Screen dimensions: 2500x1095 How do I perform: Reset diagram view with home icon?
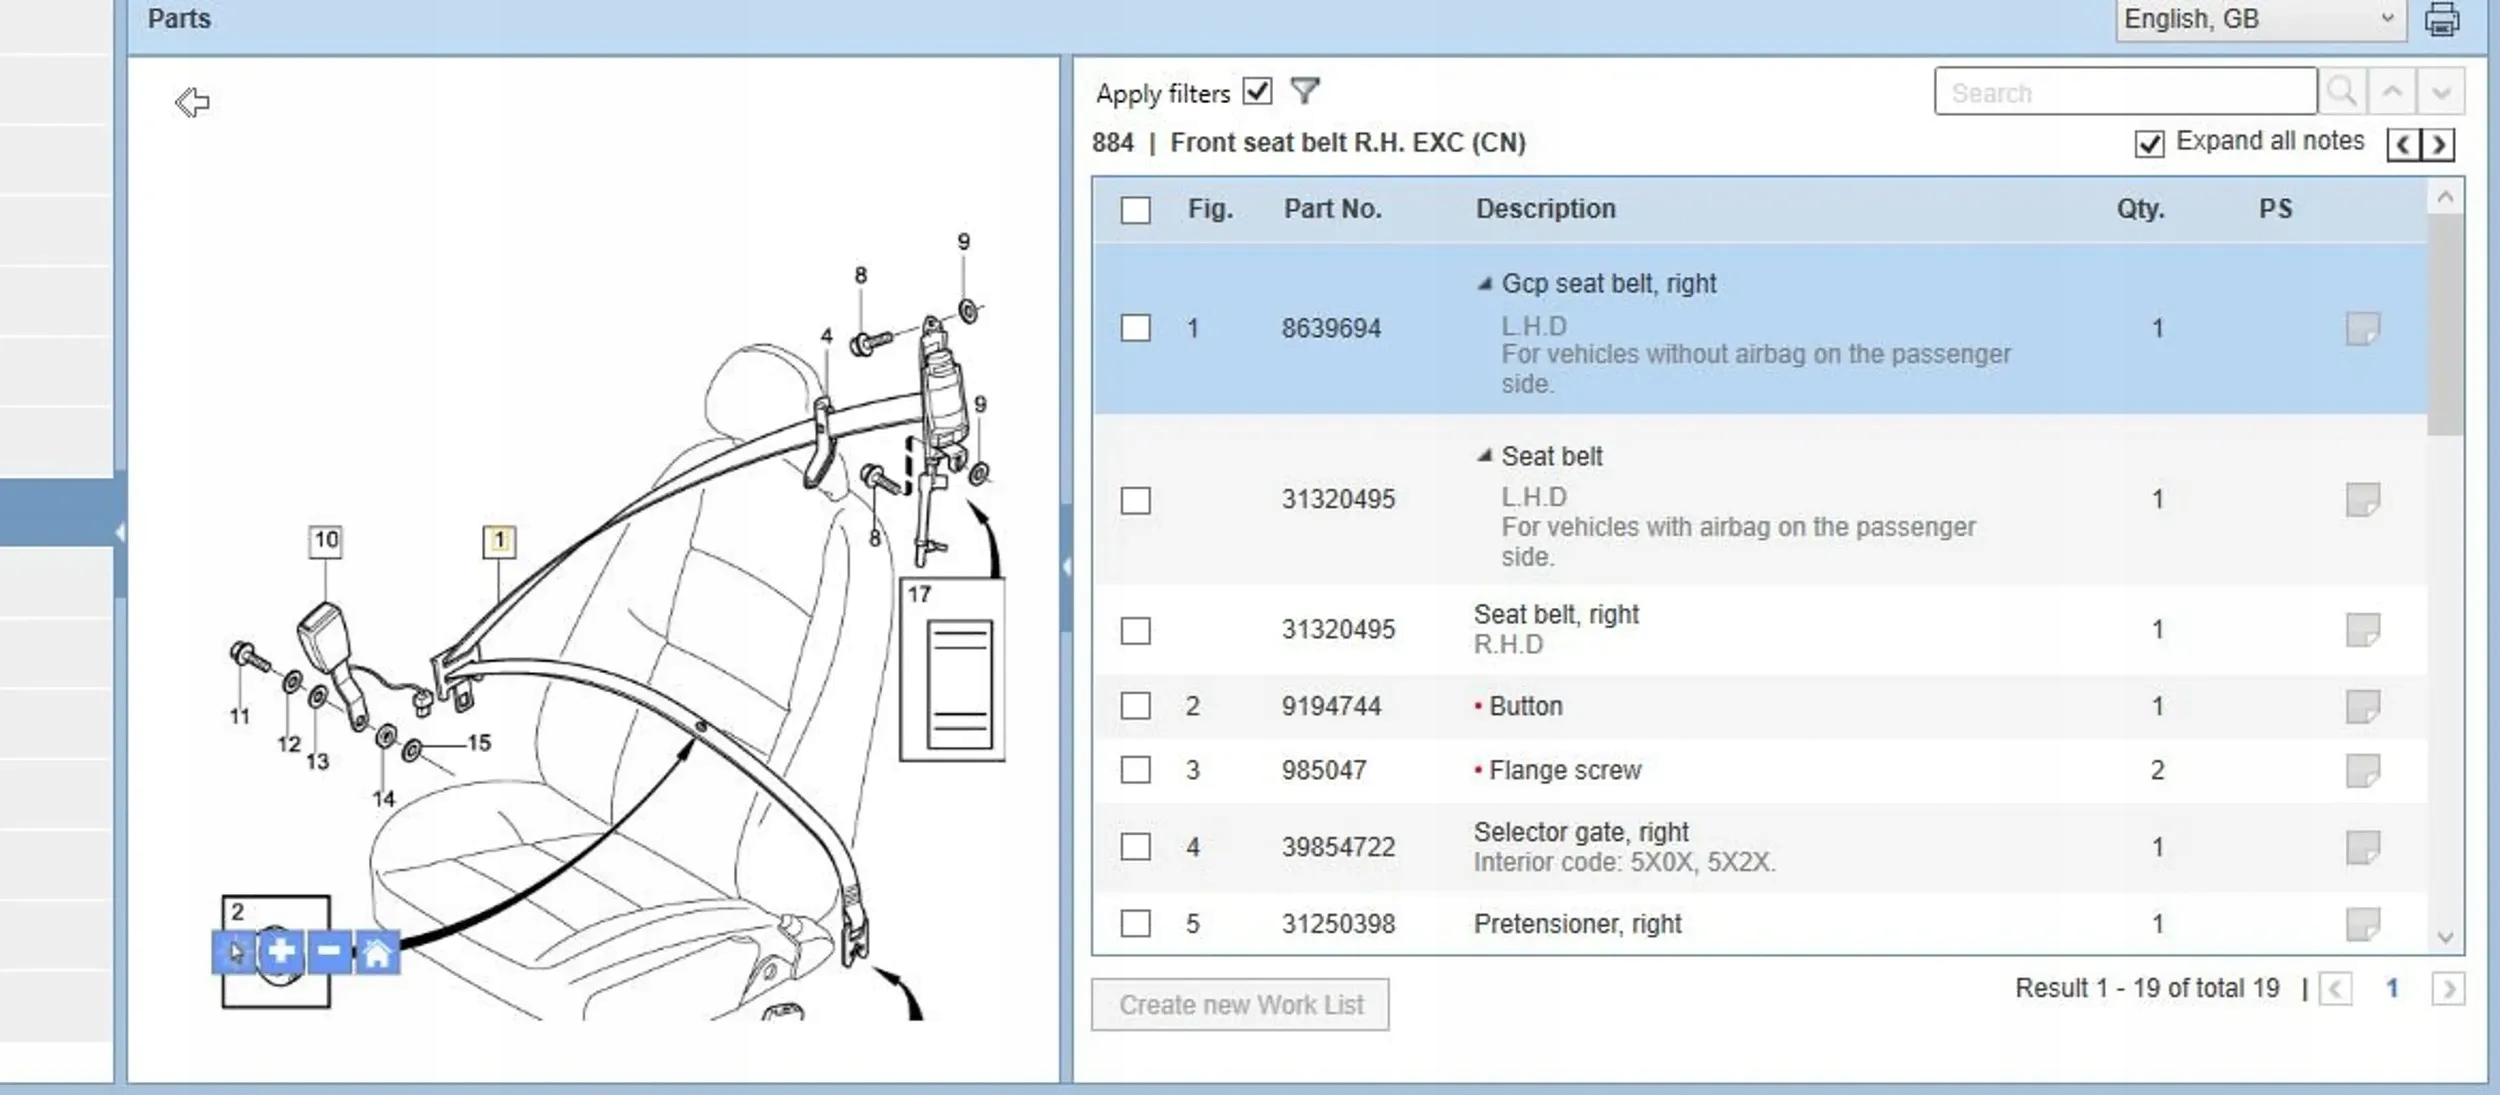377,952
